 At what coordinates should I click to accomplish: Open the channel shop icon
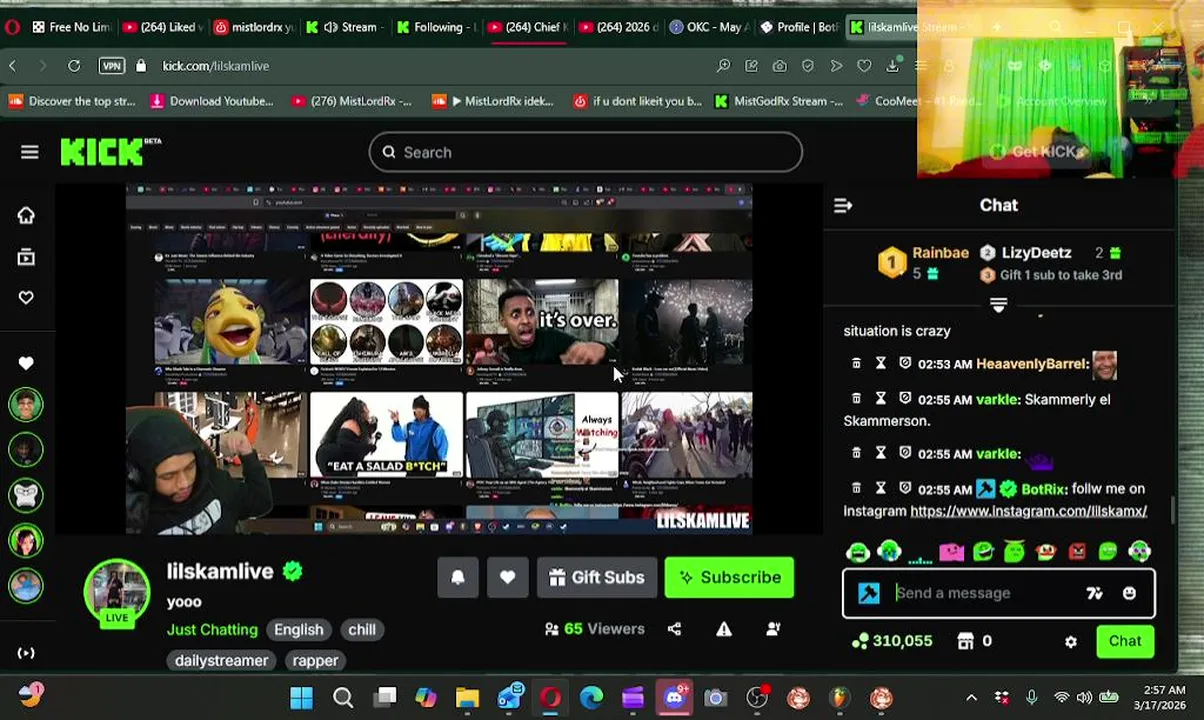coord(965,641)
